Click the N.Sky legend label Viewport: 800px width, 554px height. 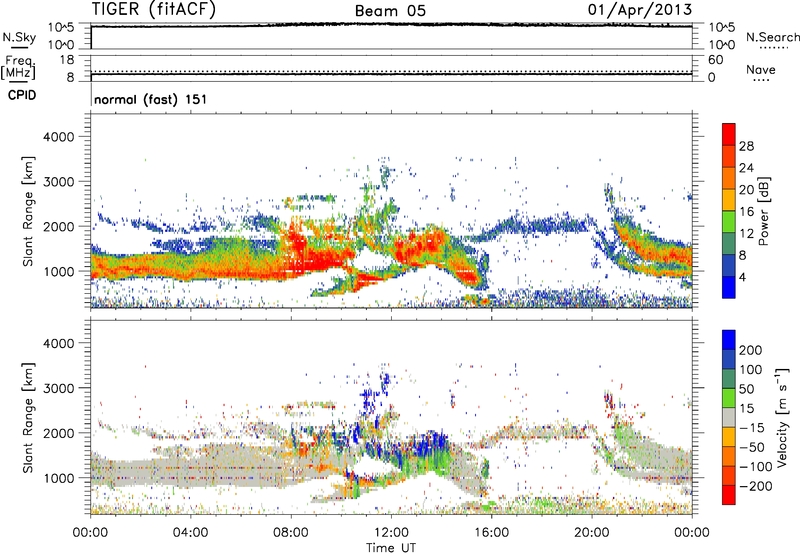pyautogui.click(x=19, y=37)
